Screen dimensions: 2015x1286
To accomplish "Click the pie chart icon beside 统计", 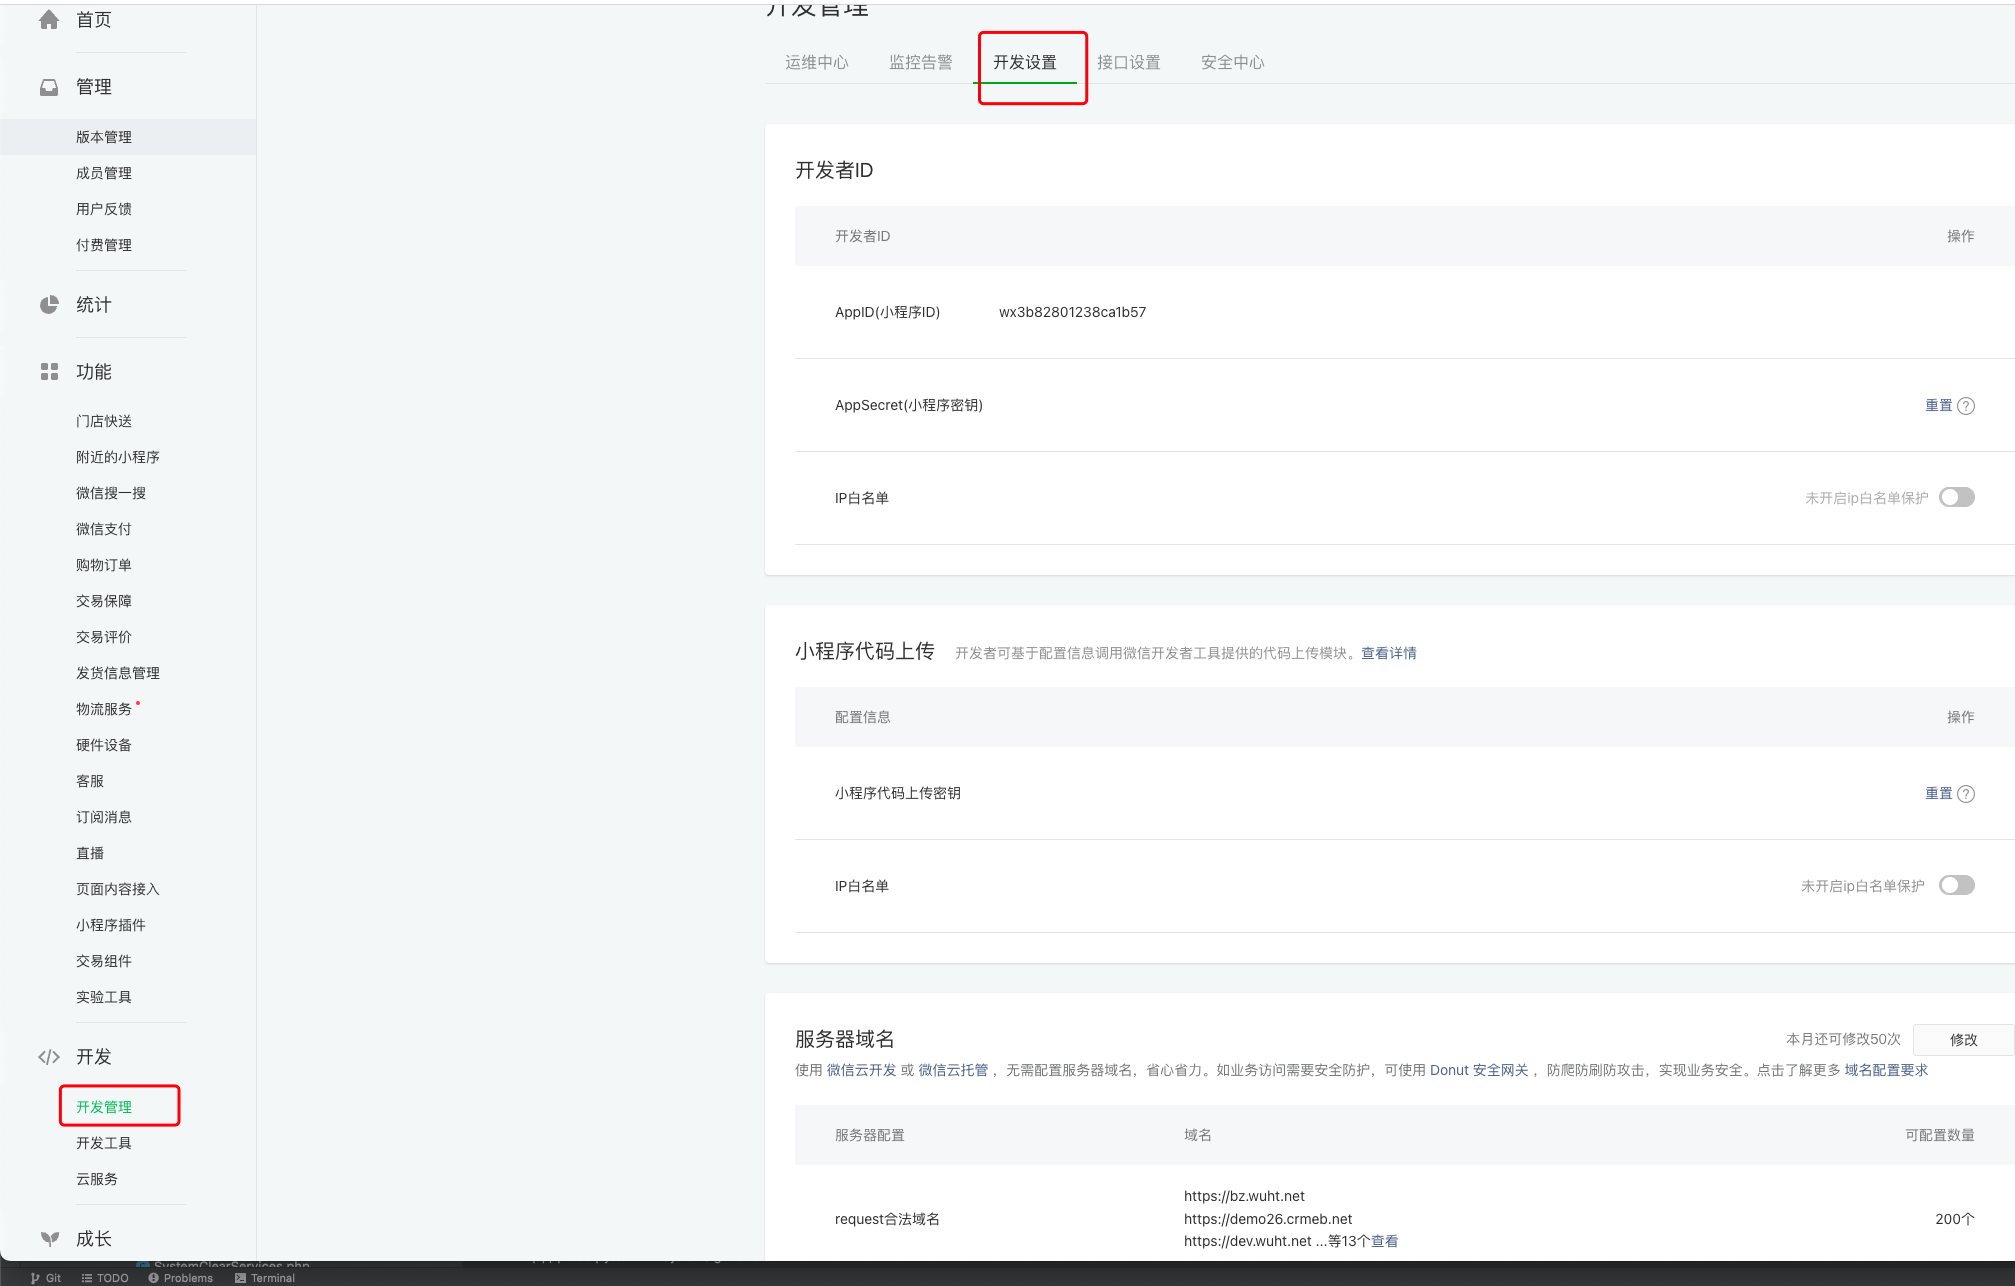I will tap(49, 305).
